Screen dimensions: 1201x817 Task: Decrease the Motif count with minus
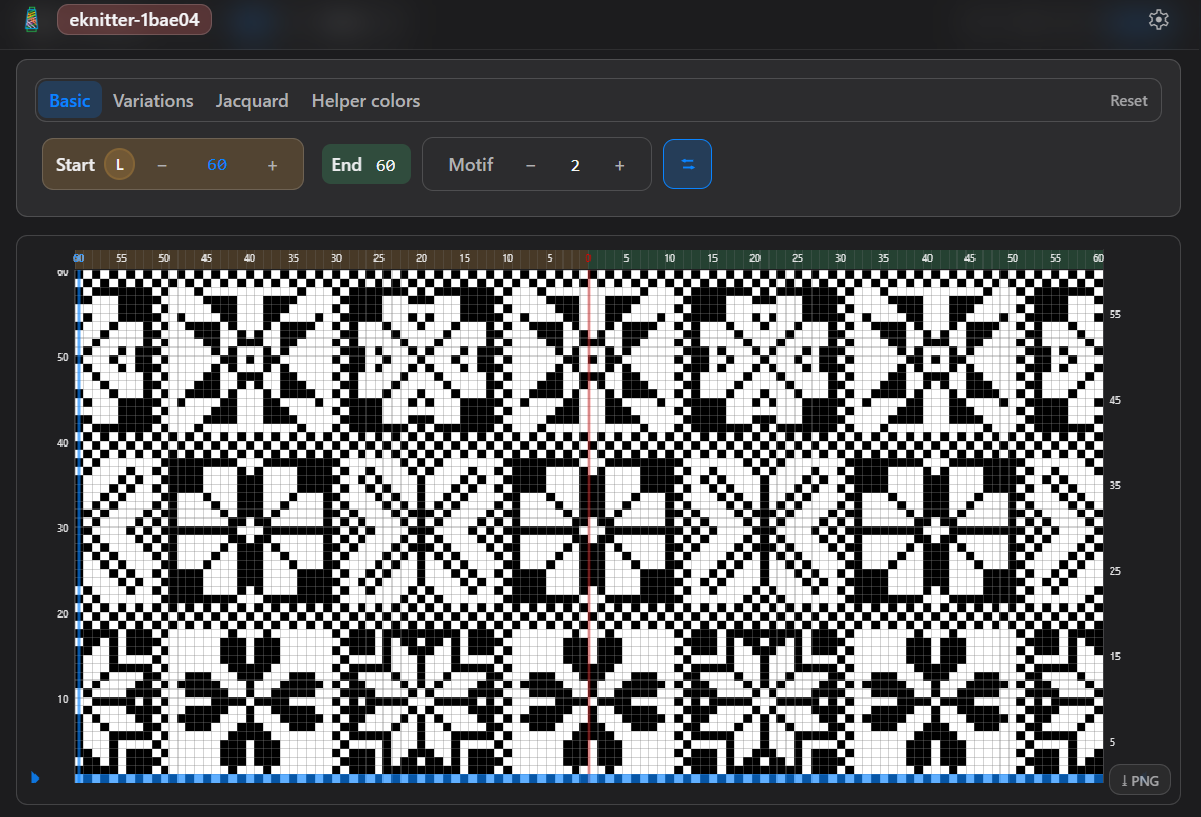pos(530,164)
